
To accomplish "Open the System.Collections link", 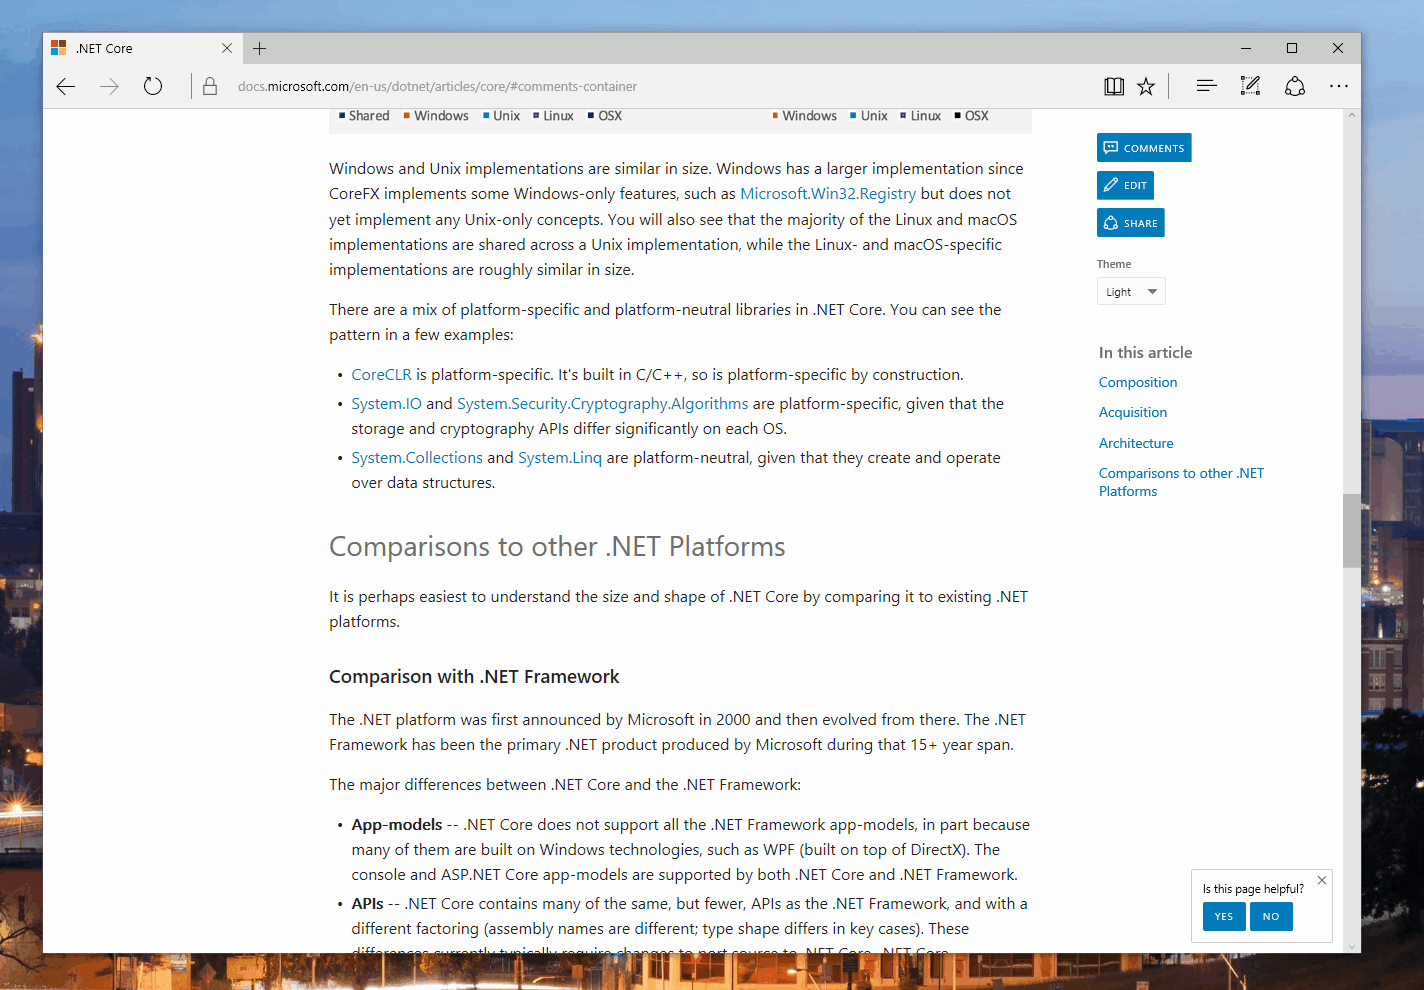I will click(417, 458).
